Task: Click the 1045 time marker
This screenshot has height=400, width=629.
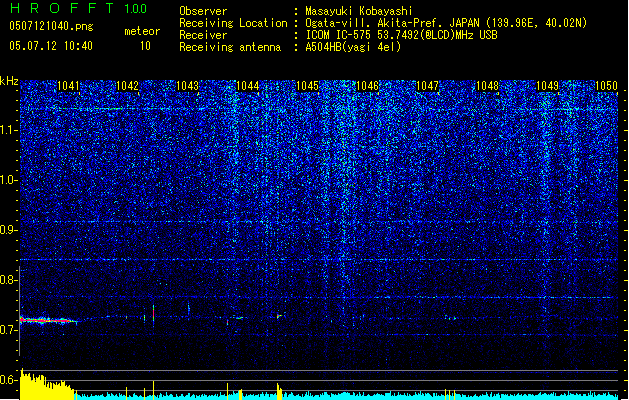Action: 307,86
